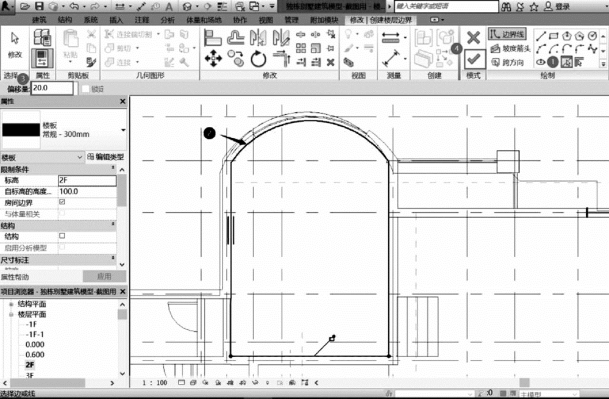Open the 视图 ribbon tab
This screenshot has width=609, height=399.
266,20
